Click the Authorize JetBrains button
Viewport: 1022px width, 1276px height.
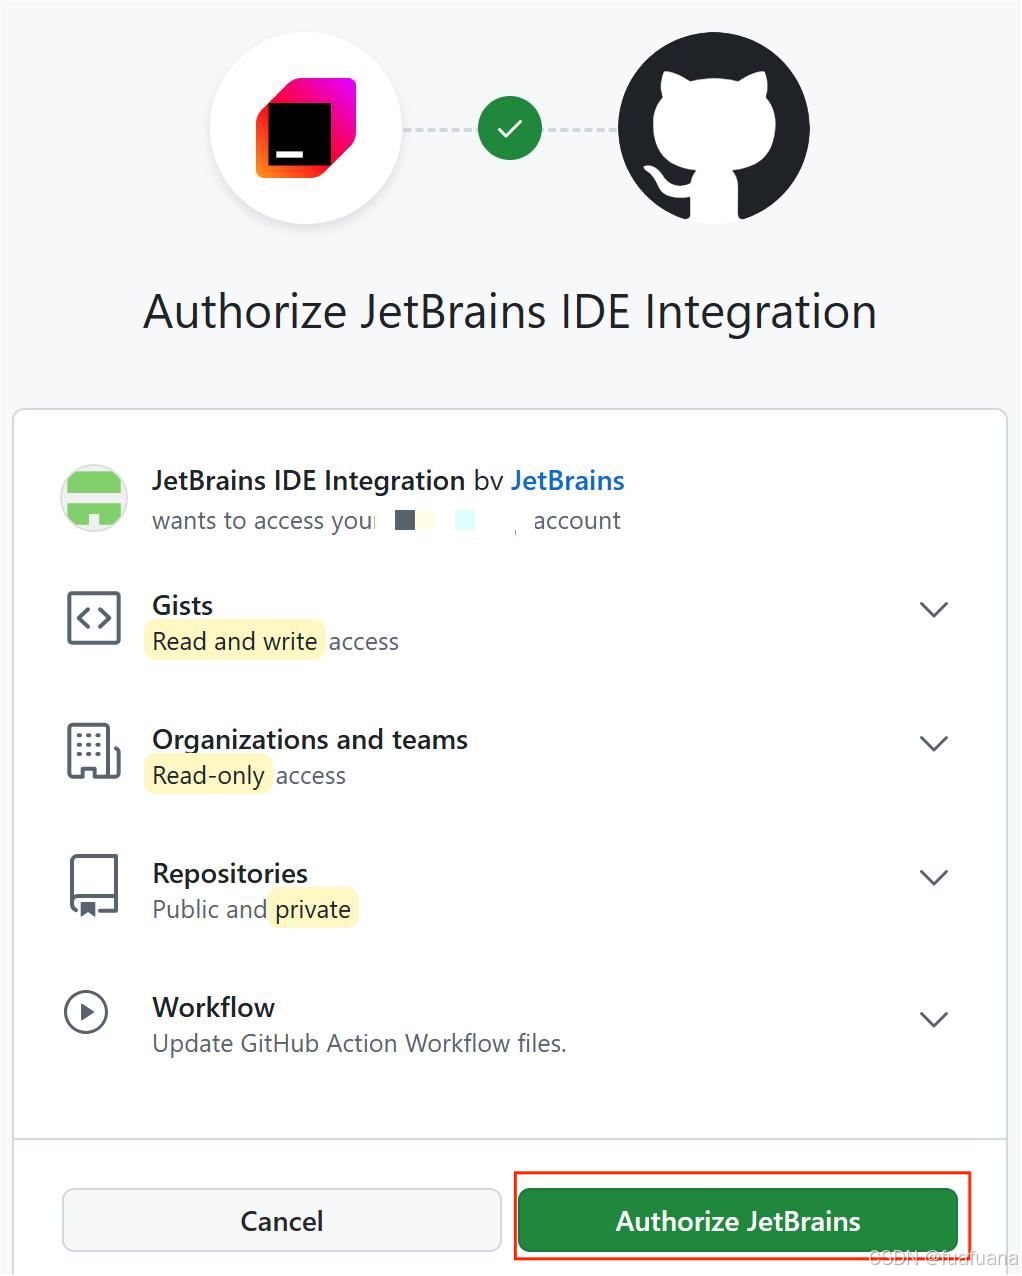[738, 1221]
